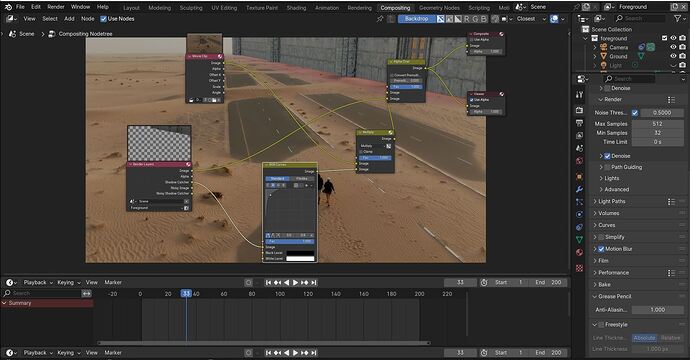
Task: Click the Blender logo menu icon
Action: pos(8,7)
